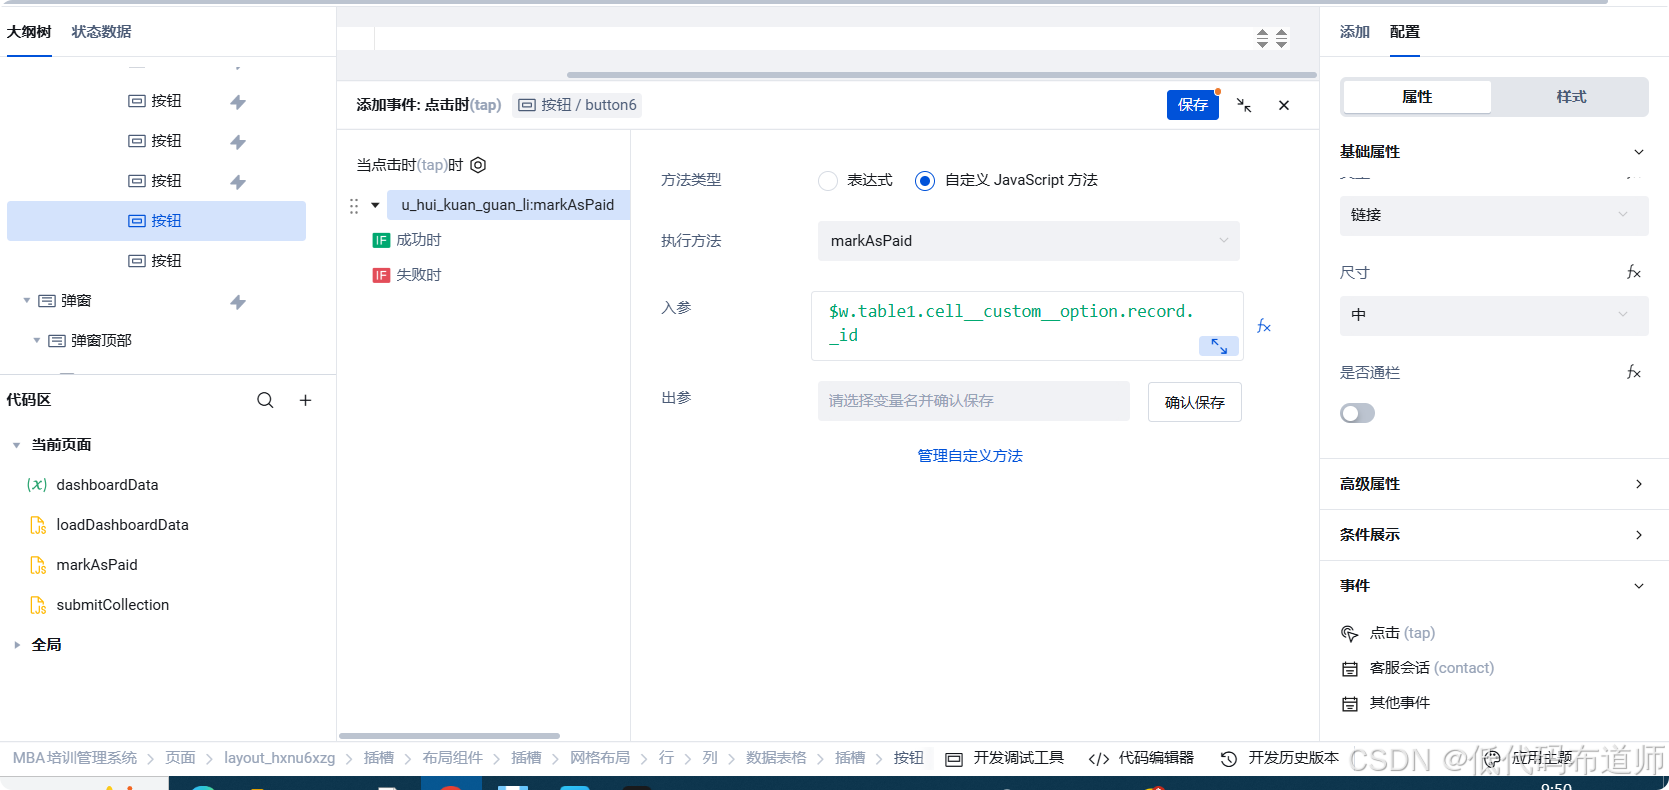The width and height of the screenshot is (1669, 790).
Task: Select 样式 tab
Action: (1571, 97)
